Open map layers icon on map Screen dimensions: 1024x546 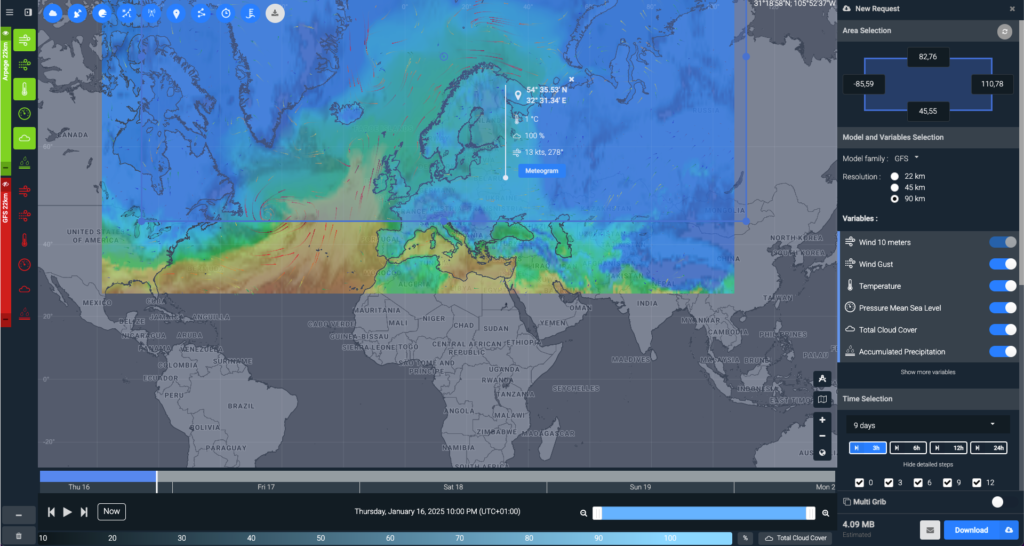(x=822, y=399)
